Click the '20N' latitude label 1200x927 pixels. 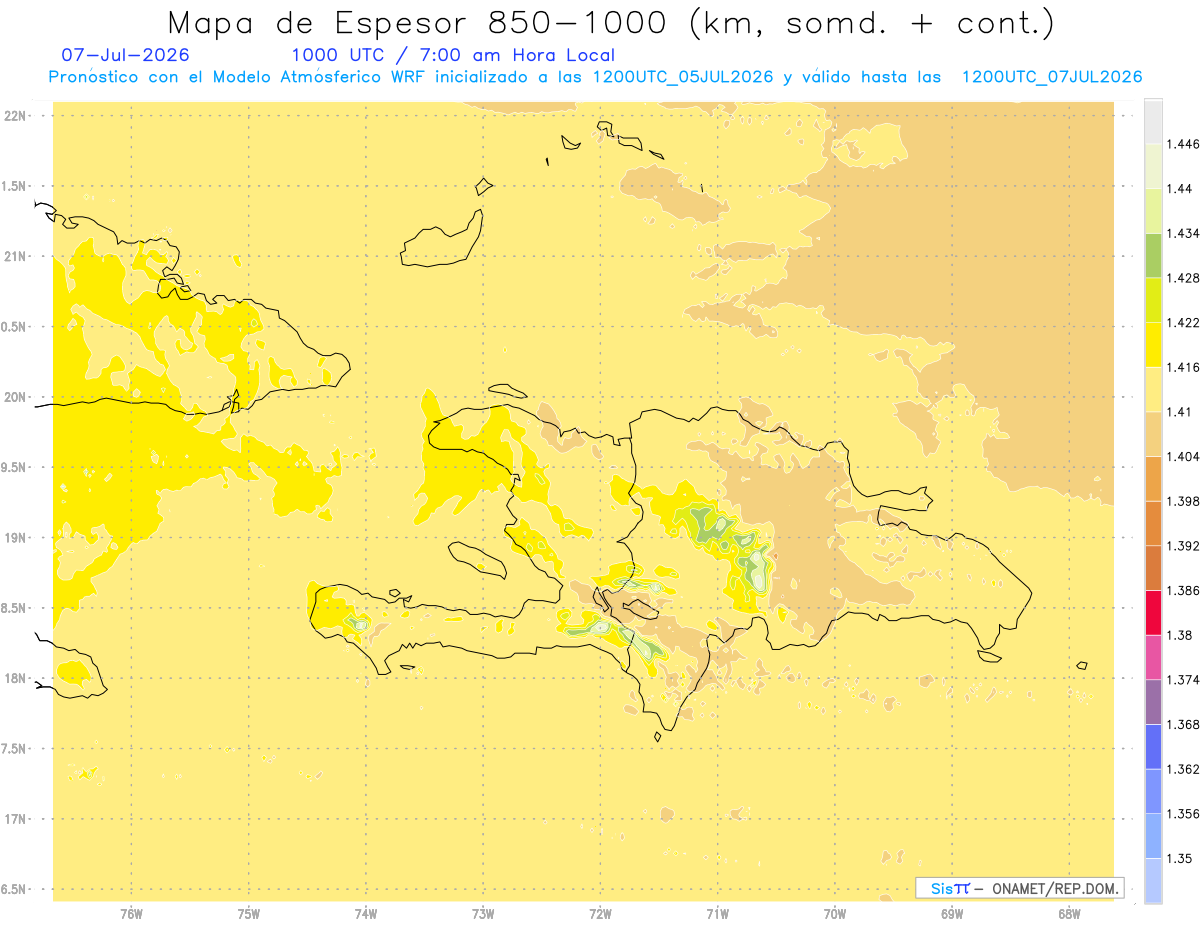16,397
